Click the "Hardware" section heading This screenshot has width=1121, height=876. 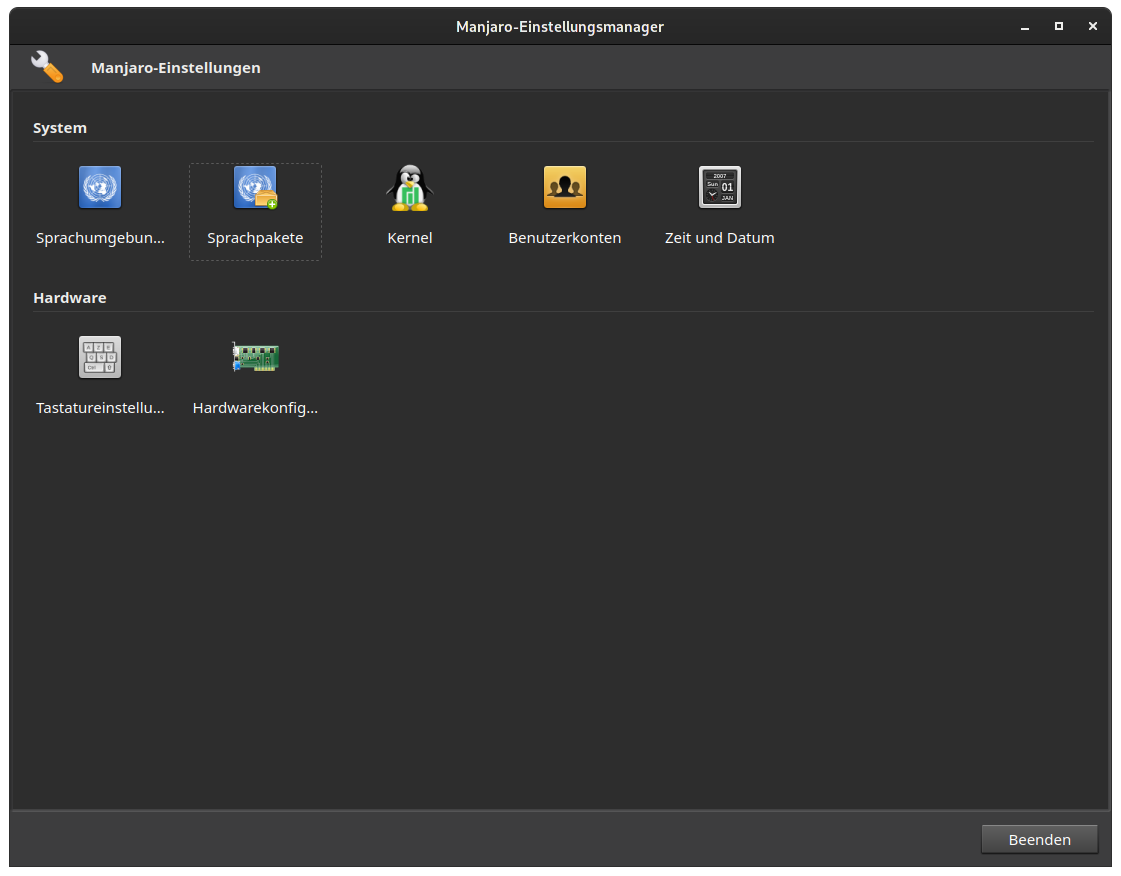(x=70, y=297)
